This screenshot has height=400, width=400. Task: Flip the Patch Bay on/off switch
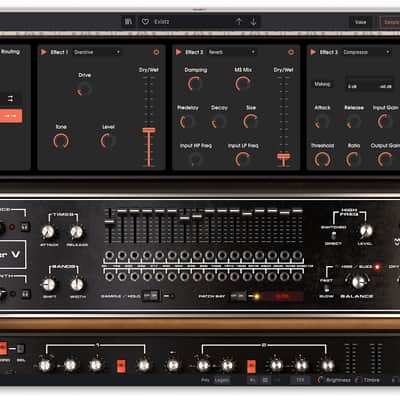238,296
